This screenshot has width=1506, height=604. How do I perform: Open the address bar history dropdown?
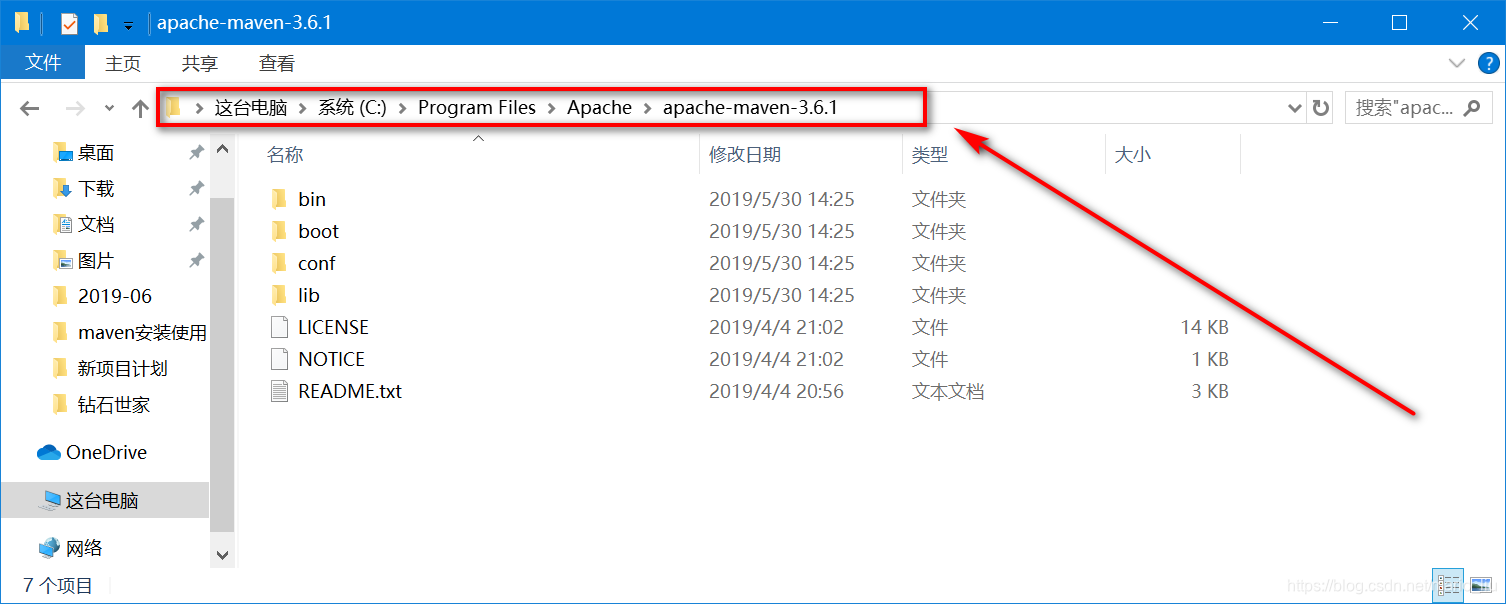point(1295,108)
